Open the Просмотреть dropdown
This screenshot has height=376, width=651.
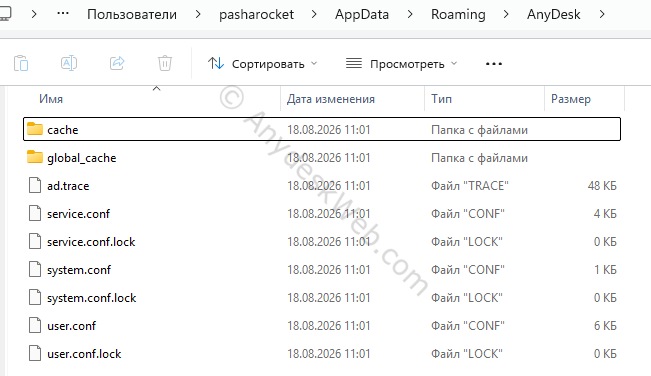(x=401, y=64)
